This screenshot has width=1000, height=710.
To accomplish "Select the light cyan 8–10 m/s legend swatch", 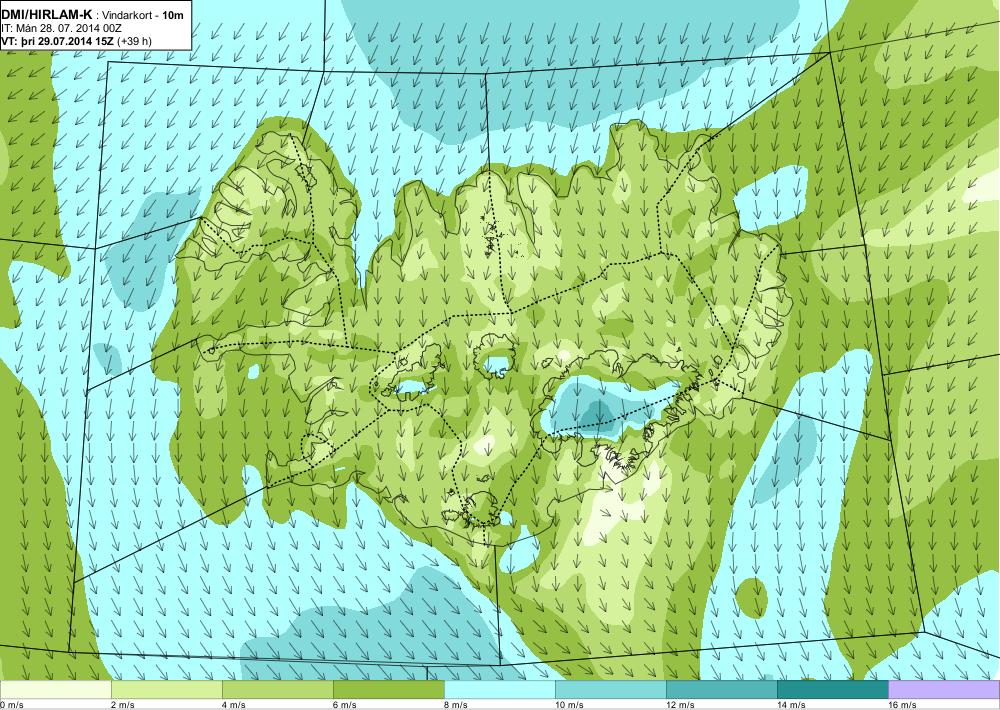I will pyautogui.click(x=500, y=690).
